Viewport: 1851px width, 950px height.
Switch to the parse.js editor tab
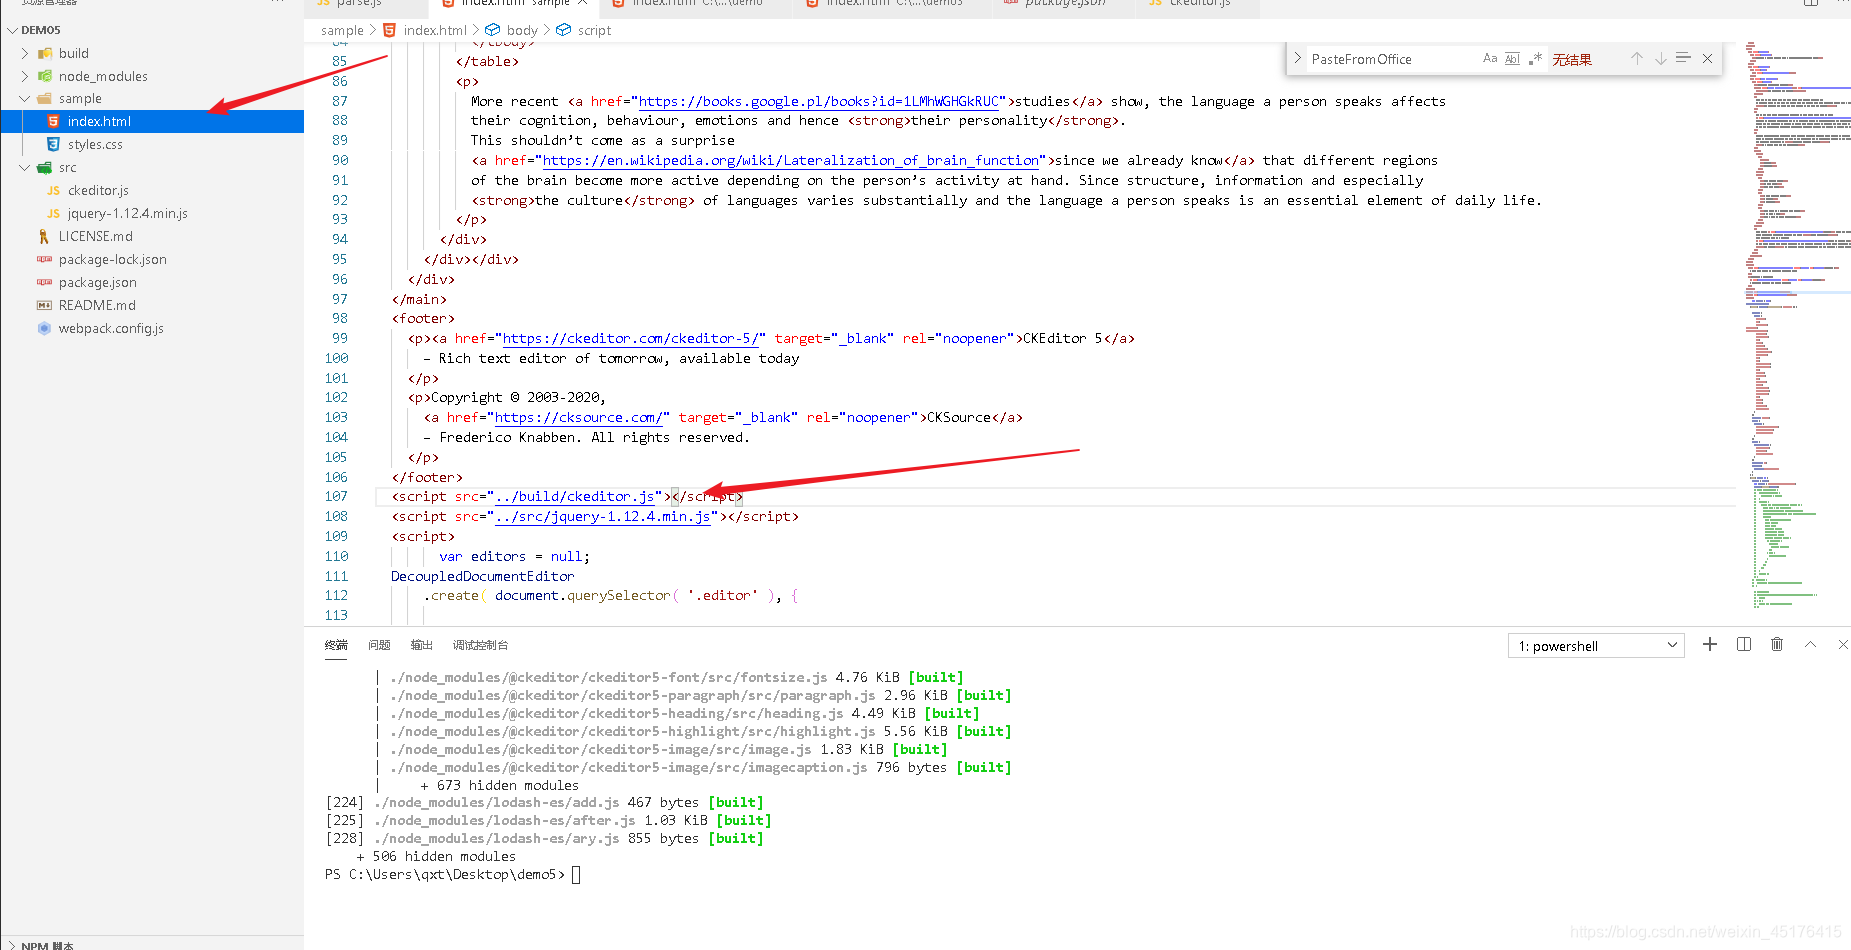pos(359,4)
